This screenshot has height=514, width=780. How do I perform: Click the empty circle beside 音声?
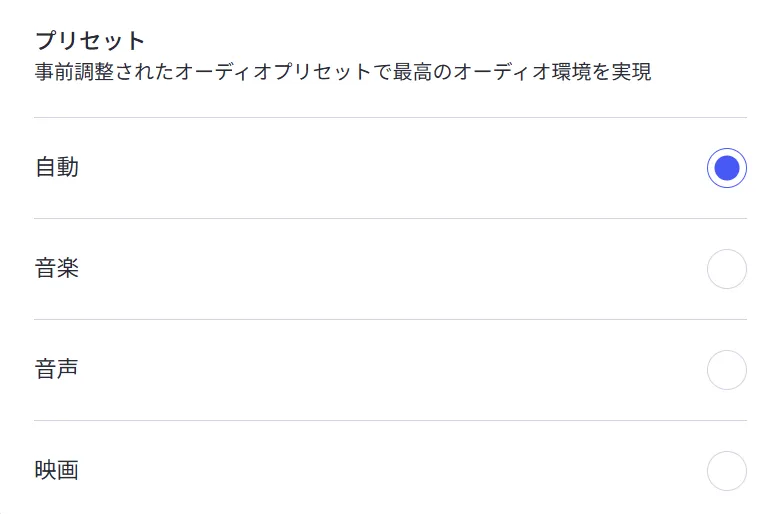[x=726, y=370]
